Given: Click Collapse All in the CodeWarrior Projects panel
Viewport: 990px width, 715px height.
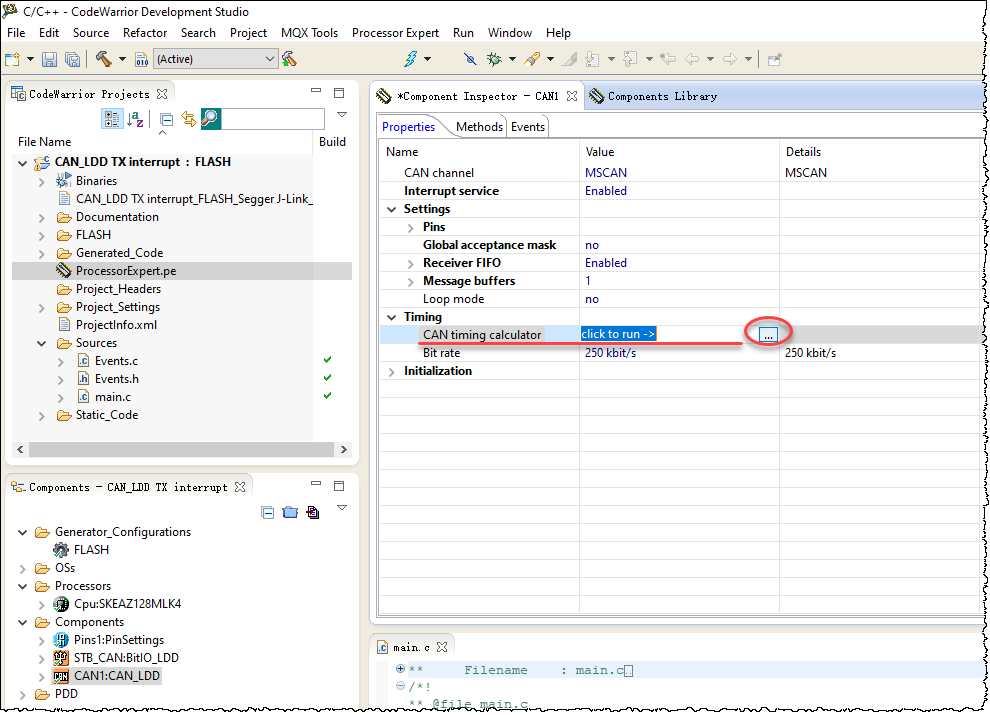Looking at the screenshot, I should [167, 119].
